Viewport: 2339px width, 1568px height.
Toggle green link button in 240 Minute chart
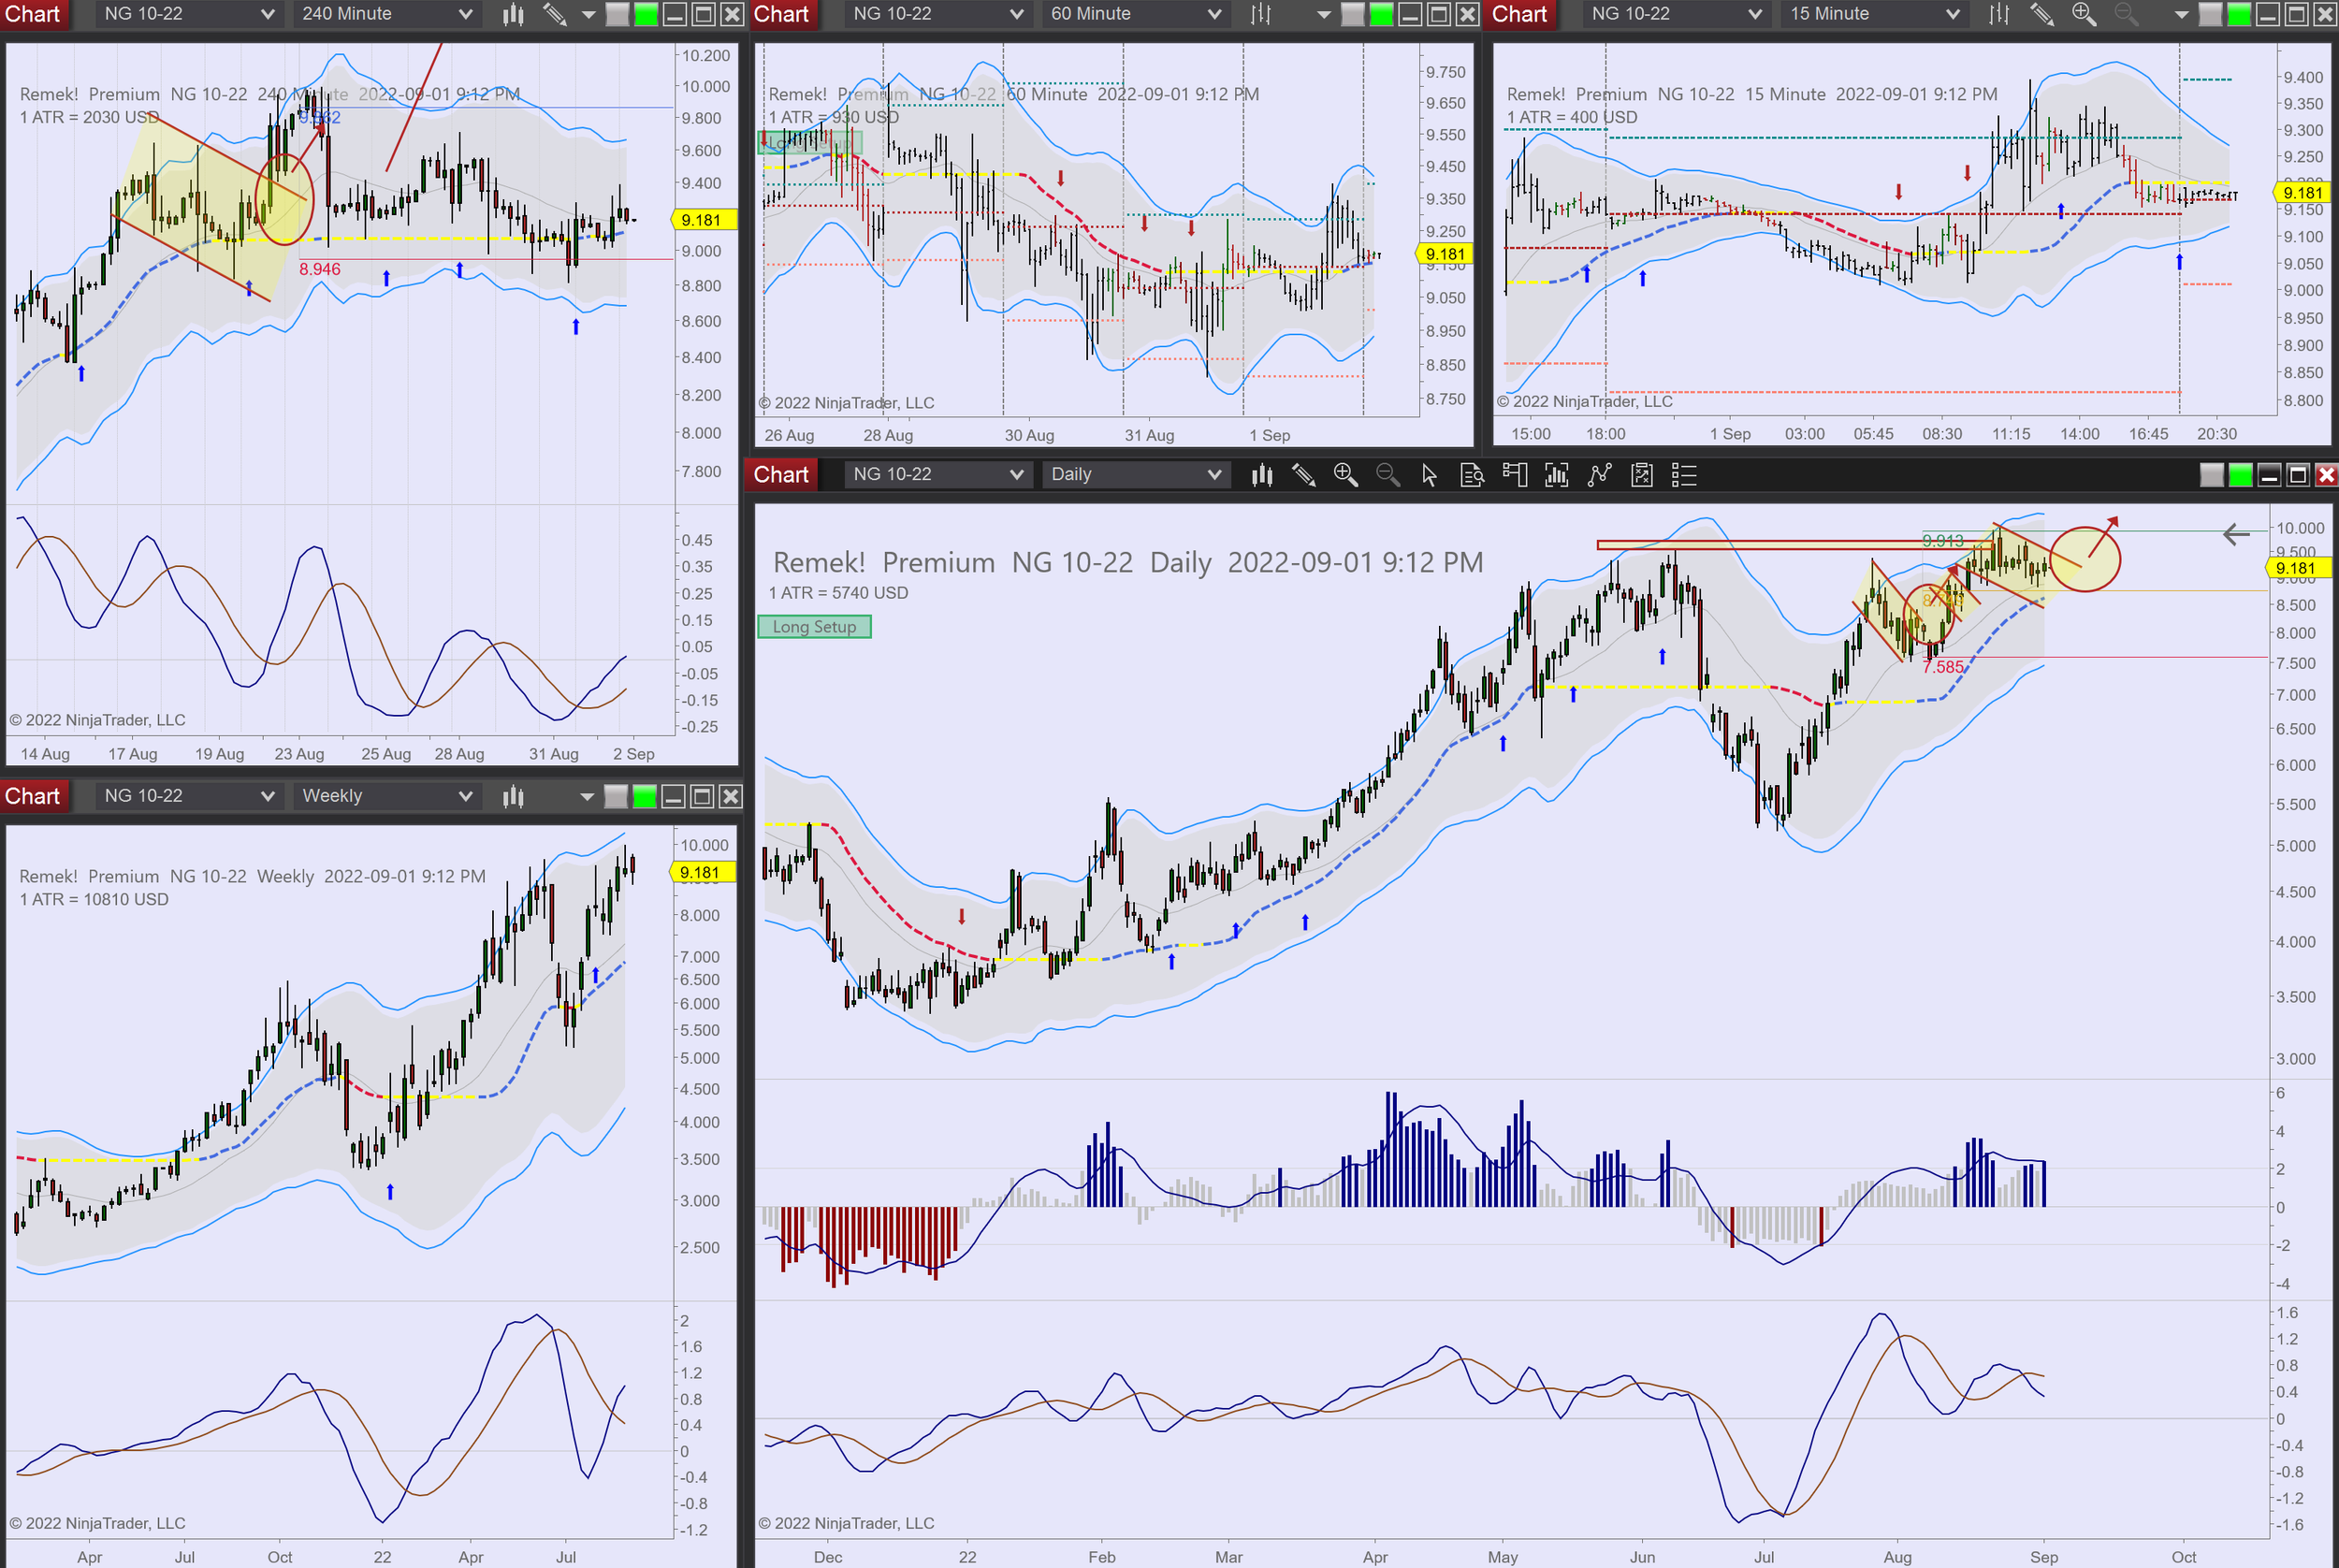(646, 14)
